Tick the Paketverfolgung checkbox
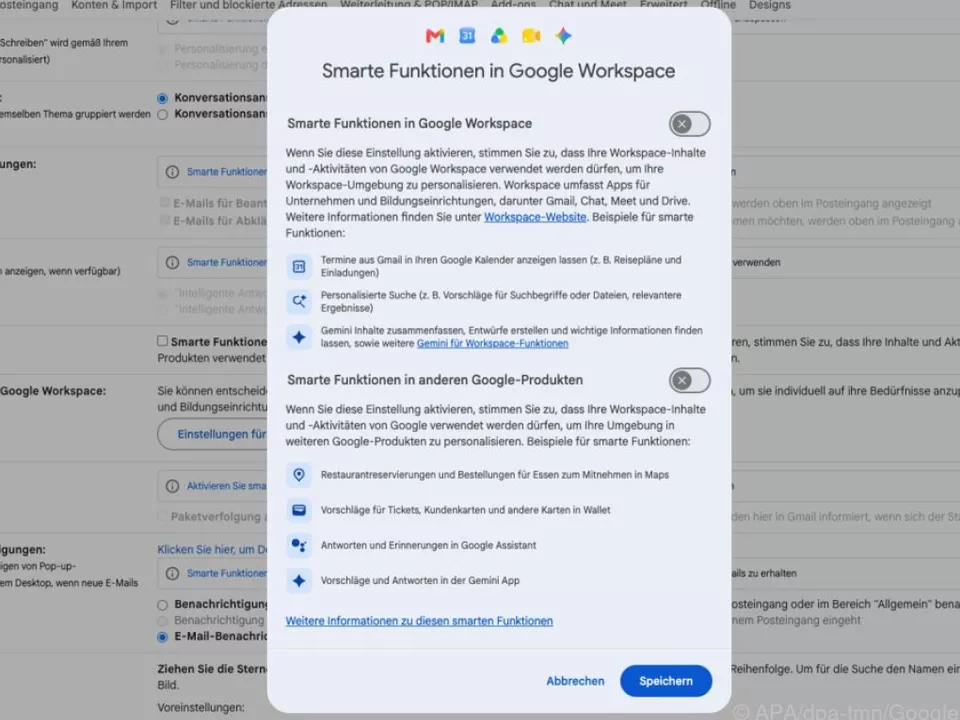960x720 pixels. [x=162, y=517]
